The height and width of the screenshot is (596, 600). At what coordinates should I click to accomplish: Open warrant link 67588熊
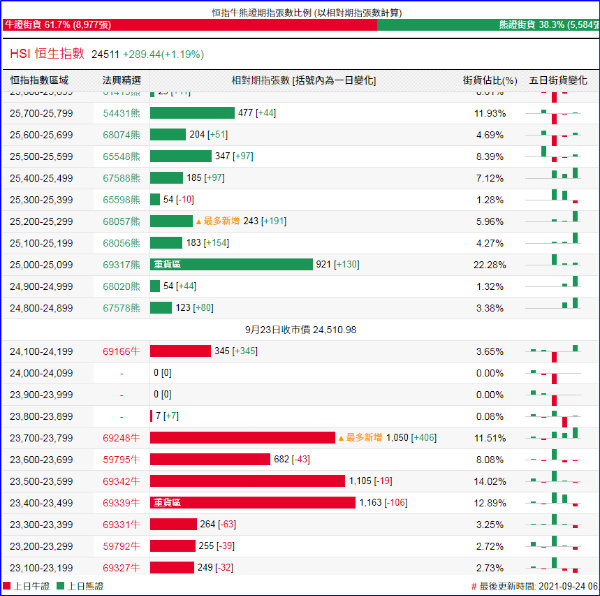click(121, 178)
